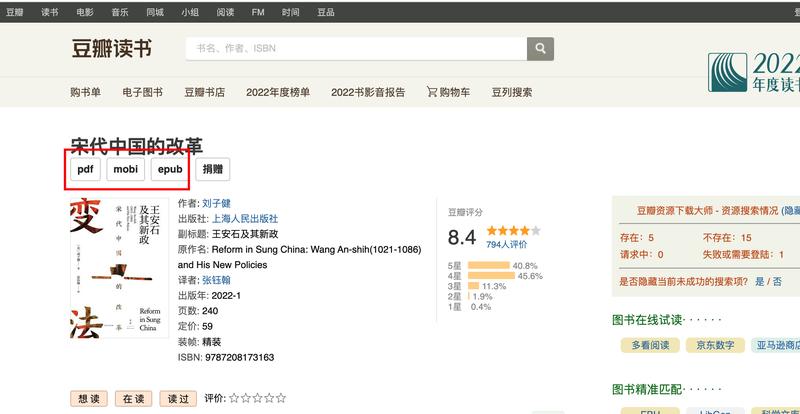This screenshot has width=800, height=414.
Task: Open 读书 in top navigation bar
Action: coord(49,12)
